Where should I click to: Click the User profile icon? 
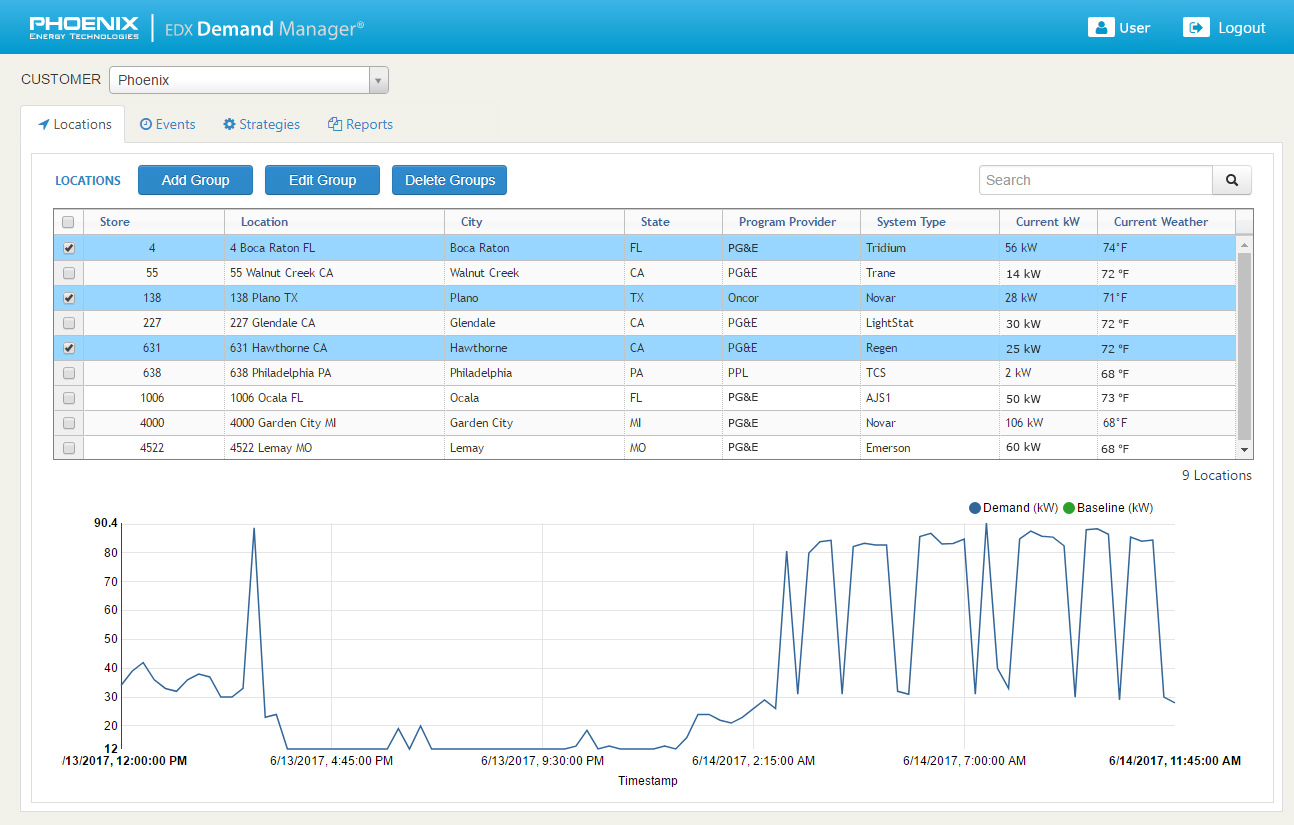coord(1101,28)
